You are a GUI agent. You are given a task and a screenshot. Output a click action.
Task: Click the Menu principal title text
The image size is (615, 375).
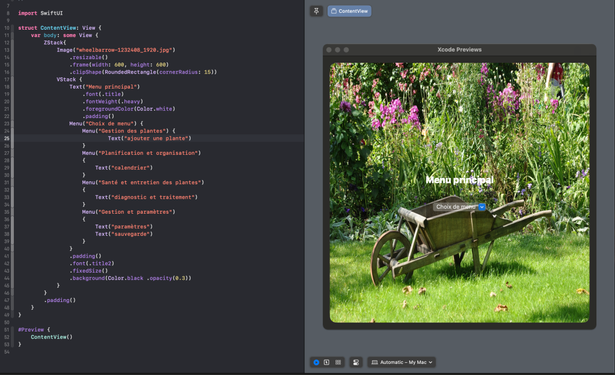pyautogui.click(x=459, y=180)
